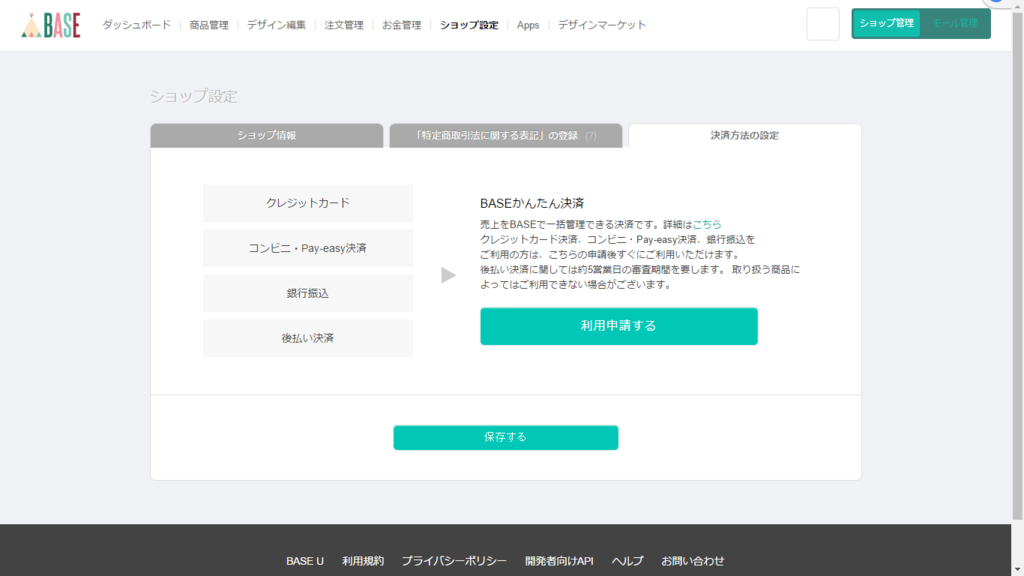Open the Apps page

(528, 25)
